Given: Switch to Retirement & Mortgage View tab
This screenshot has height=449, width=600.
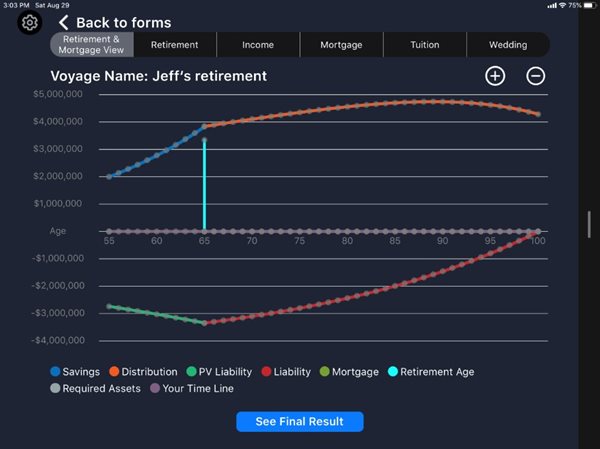Looking at the screenshot, I should [x=92, y=44].
